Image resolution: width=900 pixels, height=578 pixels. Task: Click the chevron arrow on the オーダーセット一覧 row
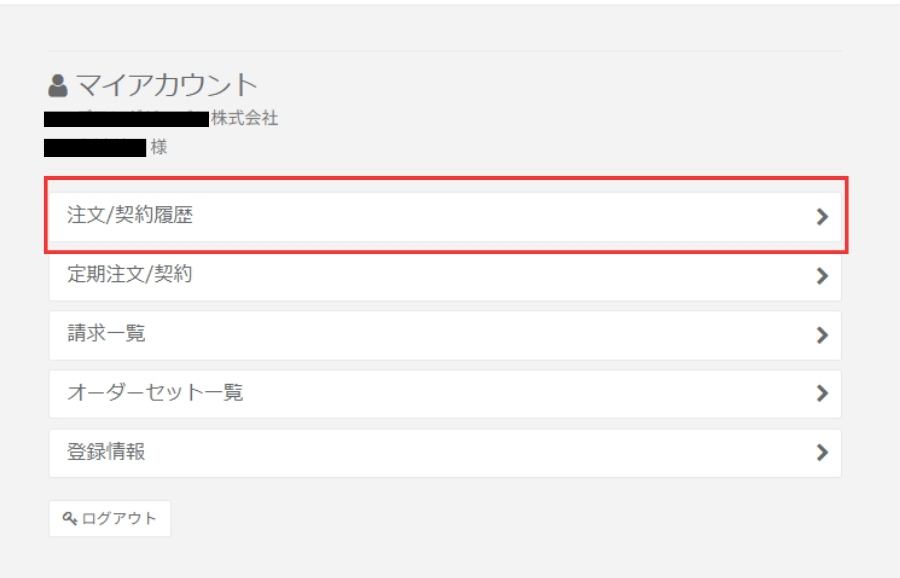pyautogui.click(x=823, y=393)
